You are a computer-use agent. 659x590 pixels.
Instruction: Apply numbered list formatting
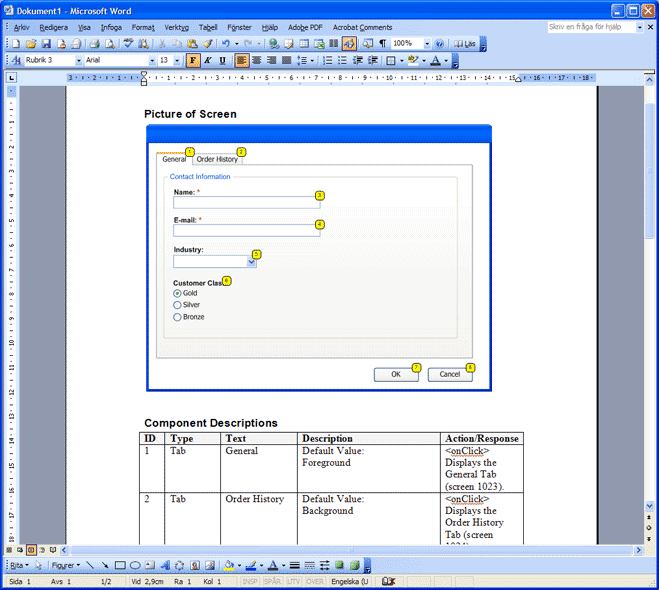point(327,61)
